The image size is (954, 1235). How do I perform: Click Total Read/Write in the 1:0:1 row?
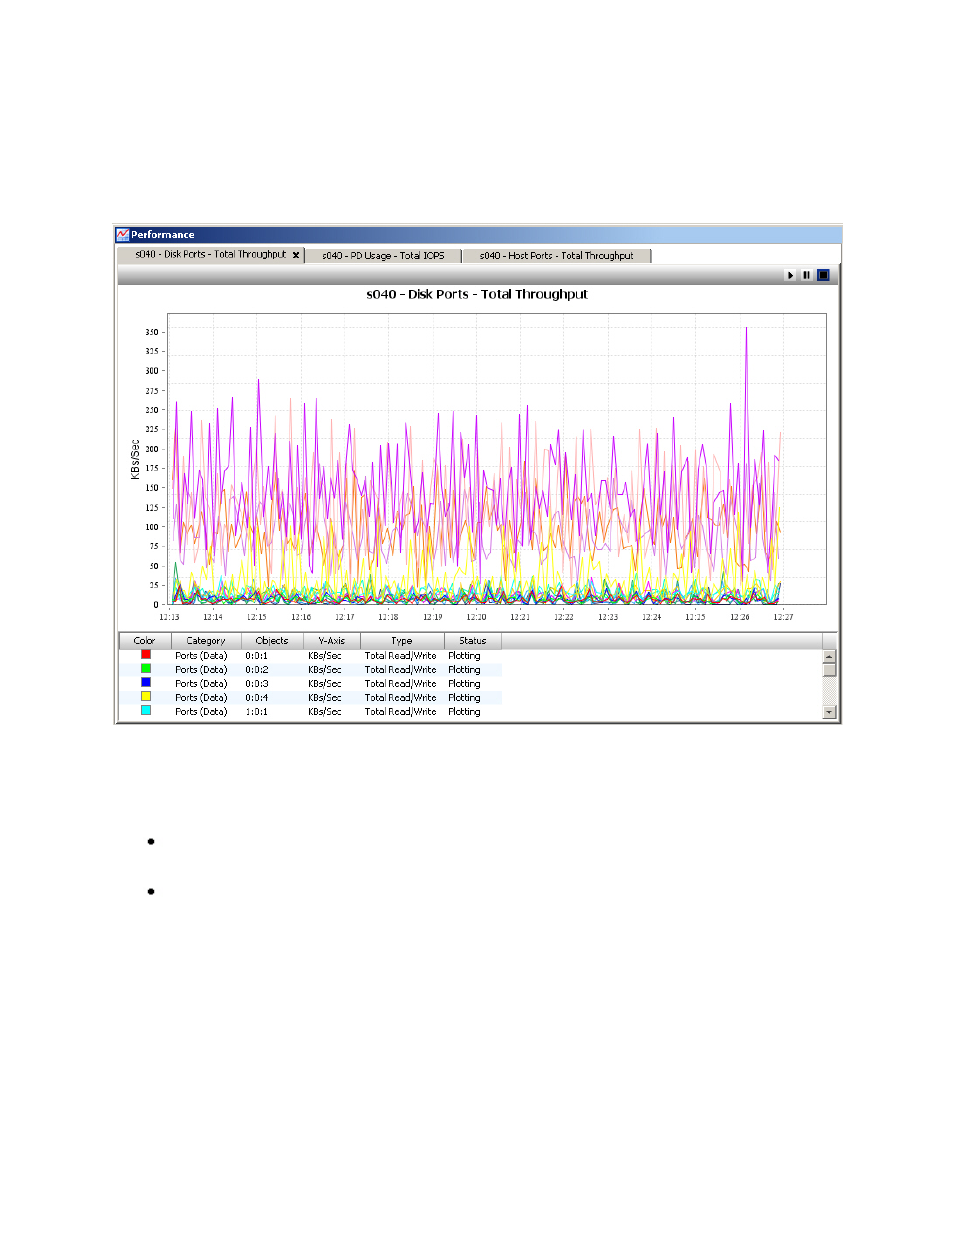tap(400, 712)
